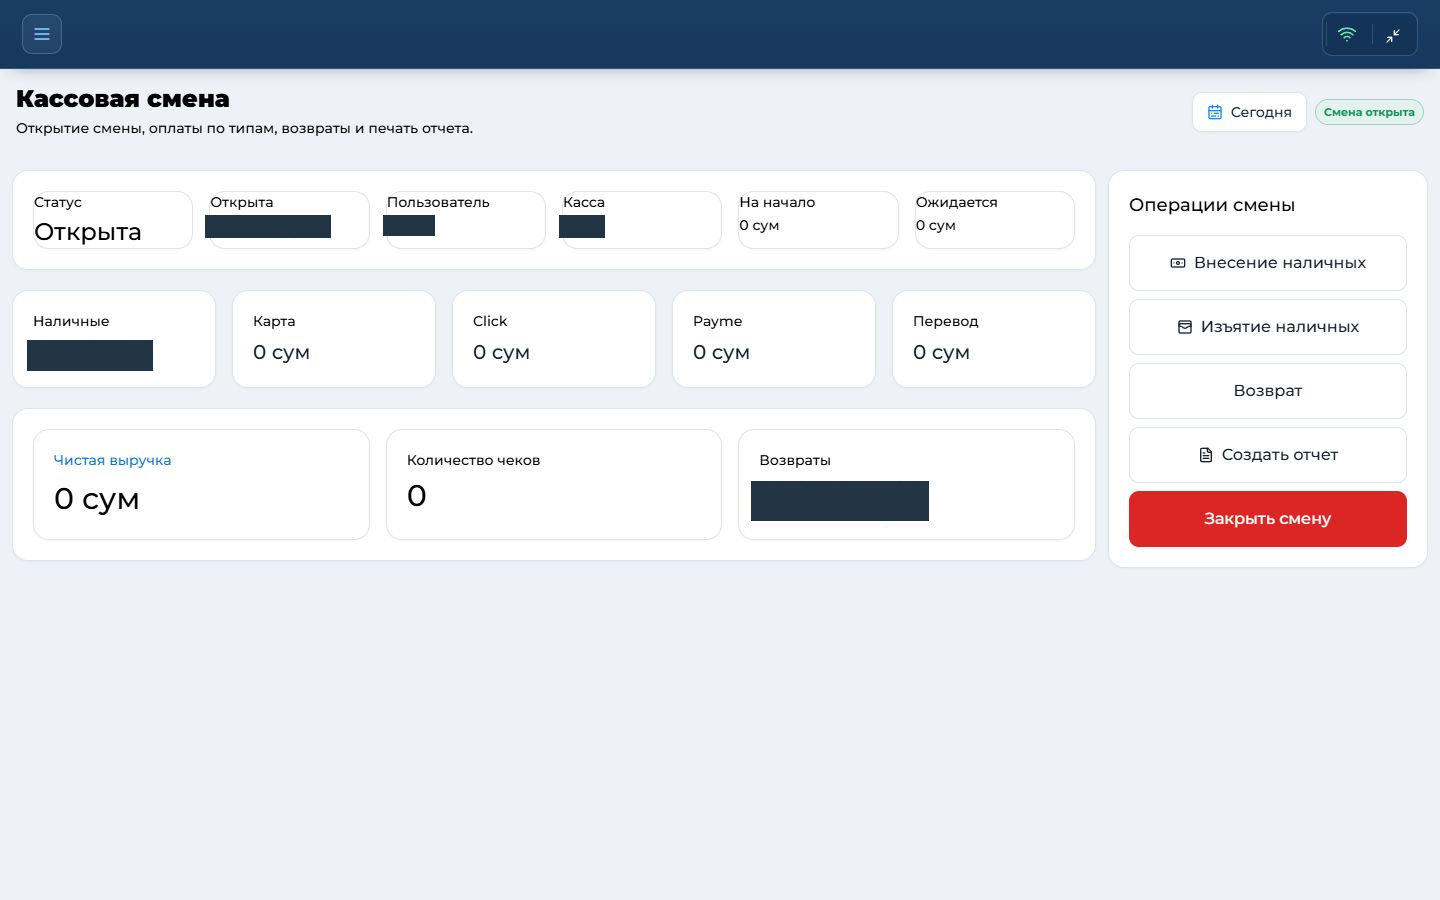Click the Wi-Fi connection status icon

[x=1347, y=34]
